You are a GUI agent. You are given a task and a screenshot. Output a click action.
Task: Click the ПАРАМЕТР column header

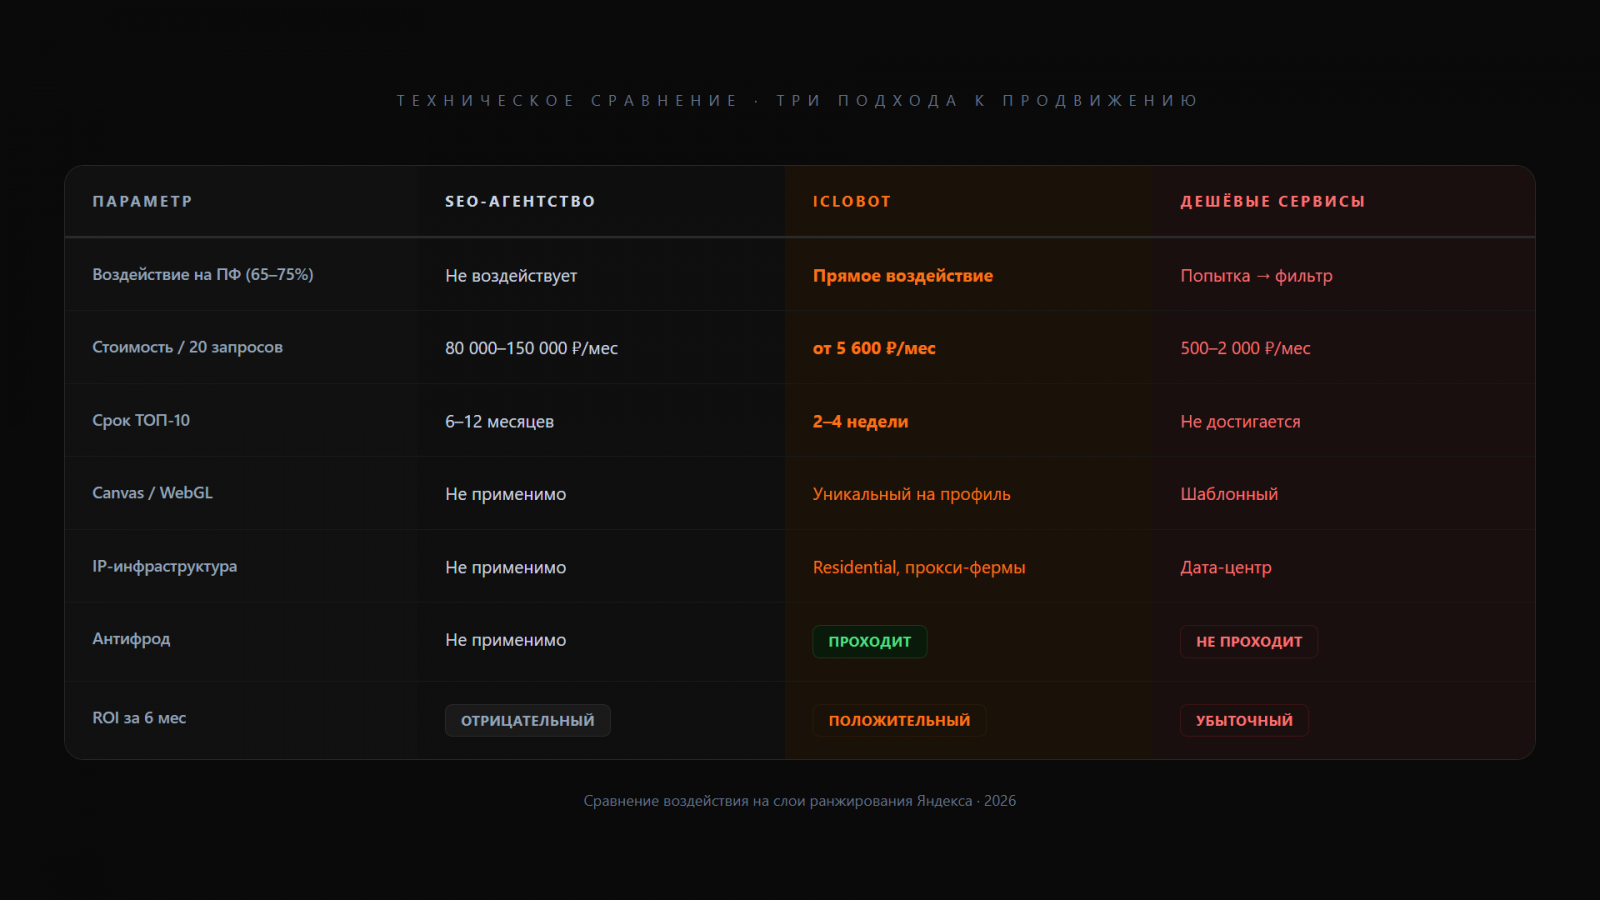tap(142, 201)
